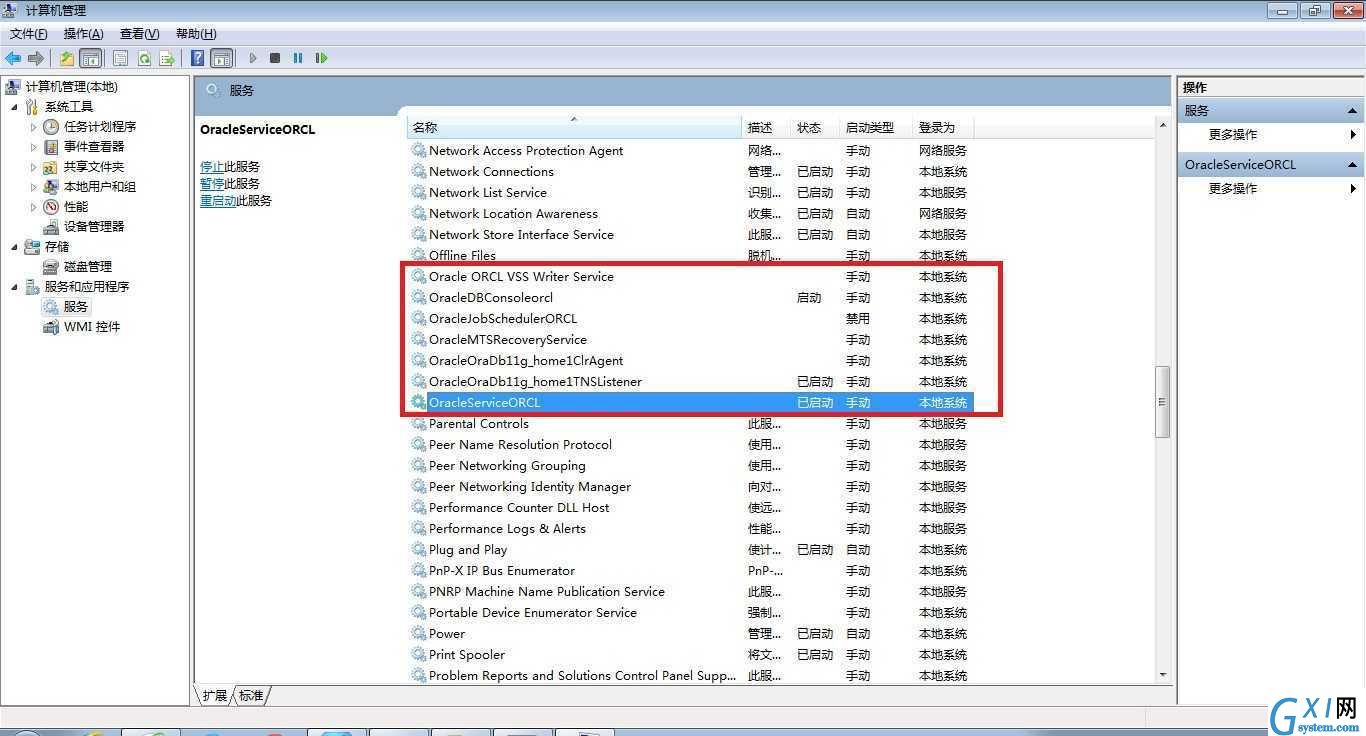This screenshot has width=1366, height=736.
Task: Click the services list scrollbar up arrow
Action: click(1162, 126)
